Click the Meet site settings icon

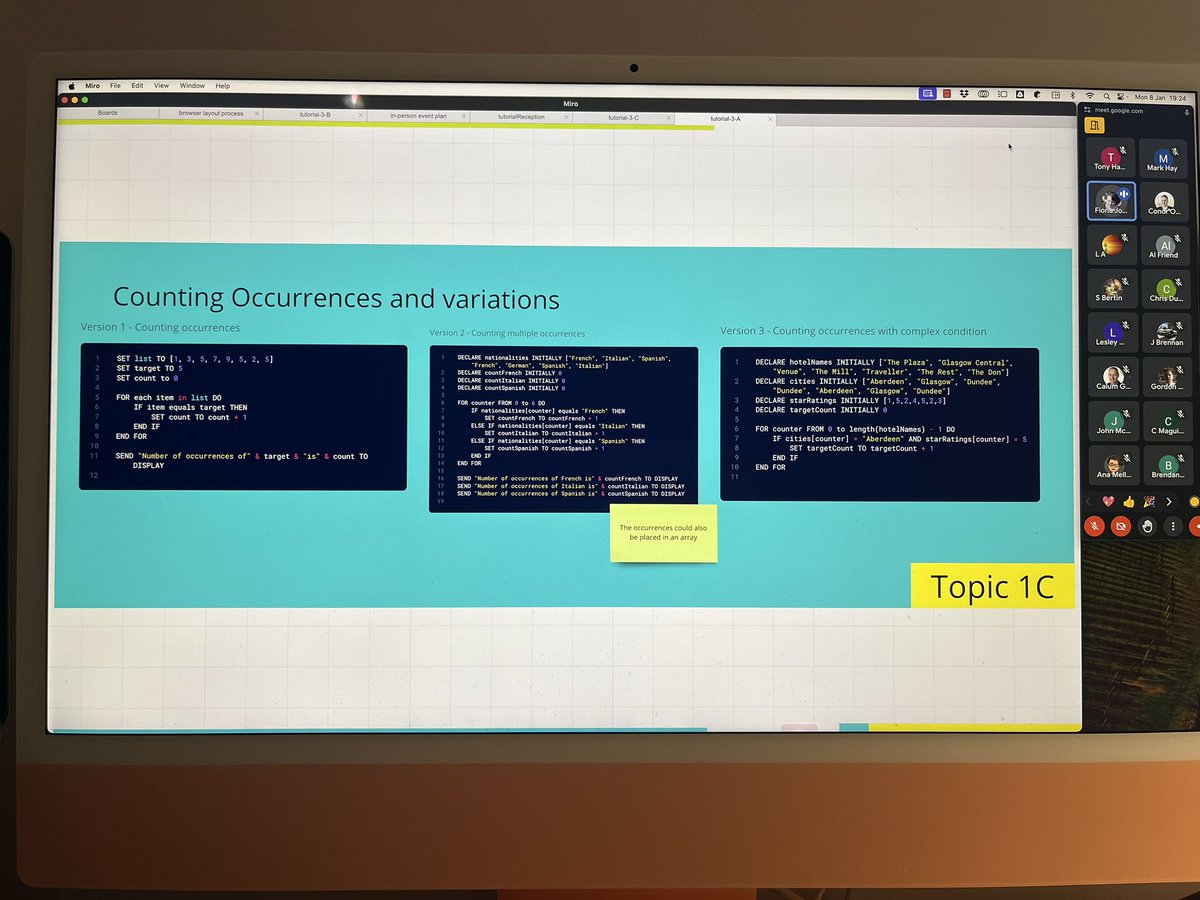(x=1085, y=112)
